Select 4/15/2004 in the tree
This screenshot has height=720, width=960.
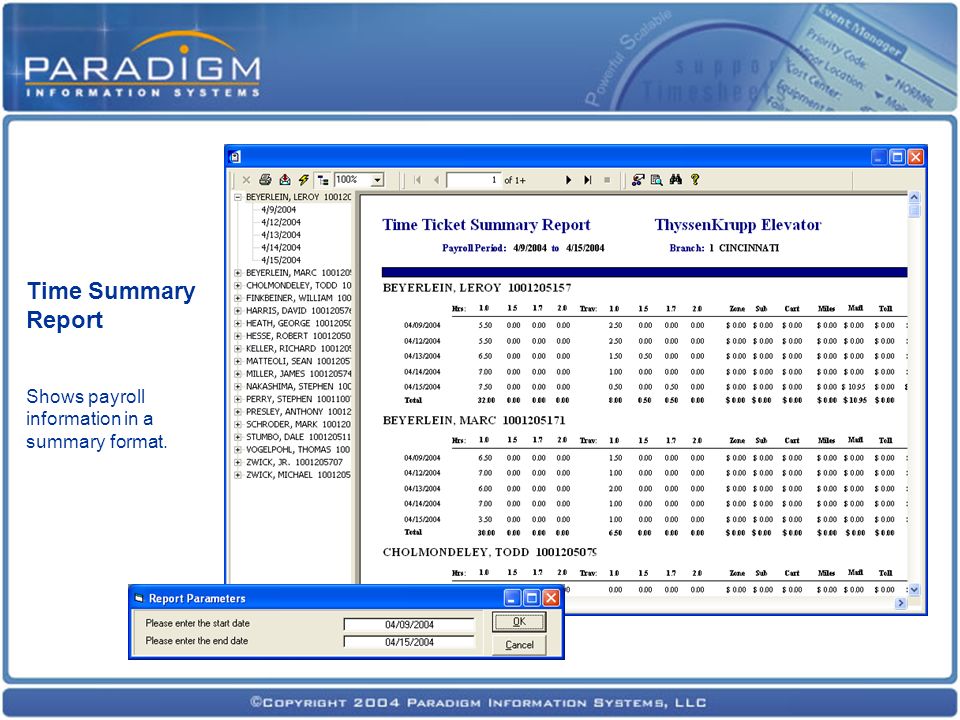[x=281, y=260]
